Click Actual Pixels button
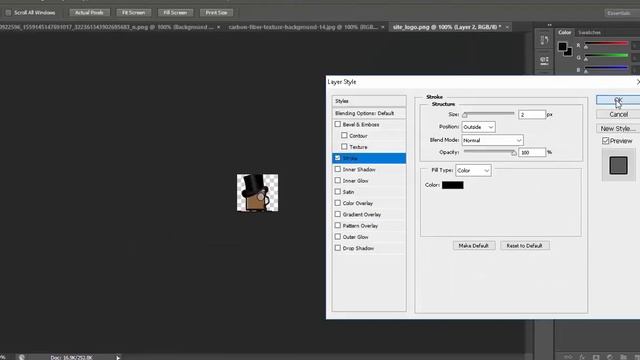Screen dimensions: 640x360 (89, 13)
